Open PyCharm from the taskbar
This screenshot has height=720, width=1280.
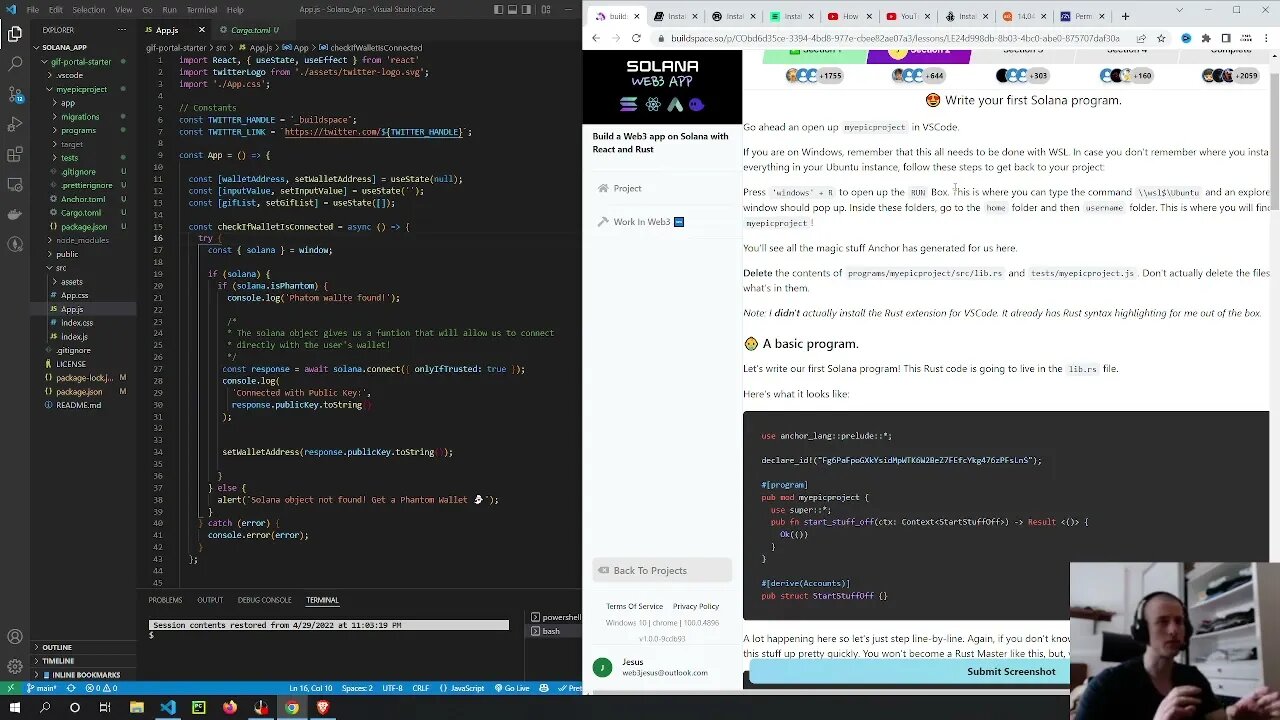coord(198,708)
